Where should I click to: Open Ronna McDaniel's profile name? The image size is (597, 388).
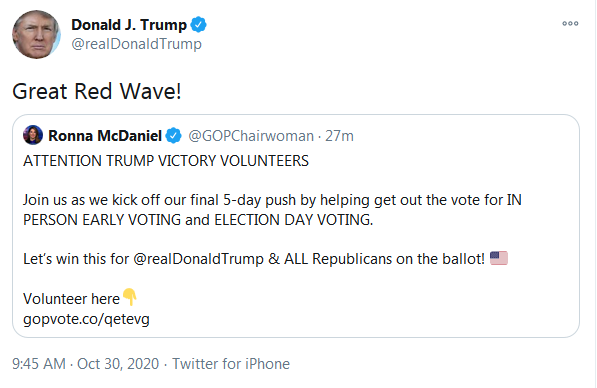(105, 136)
